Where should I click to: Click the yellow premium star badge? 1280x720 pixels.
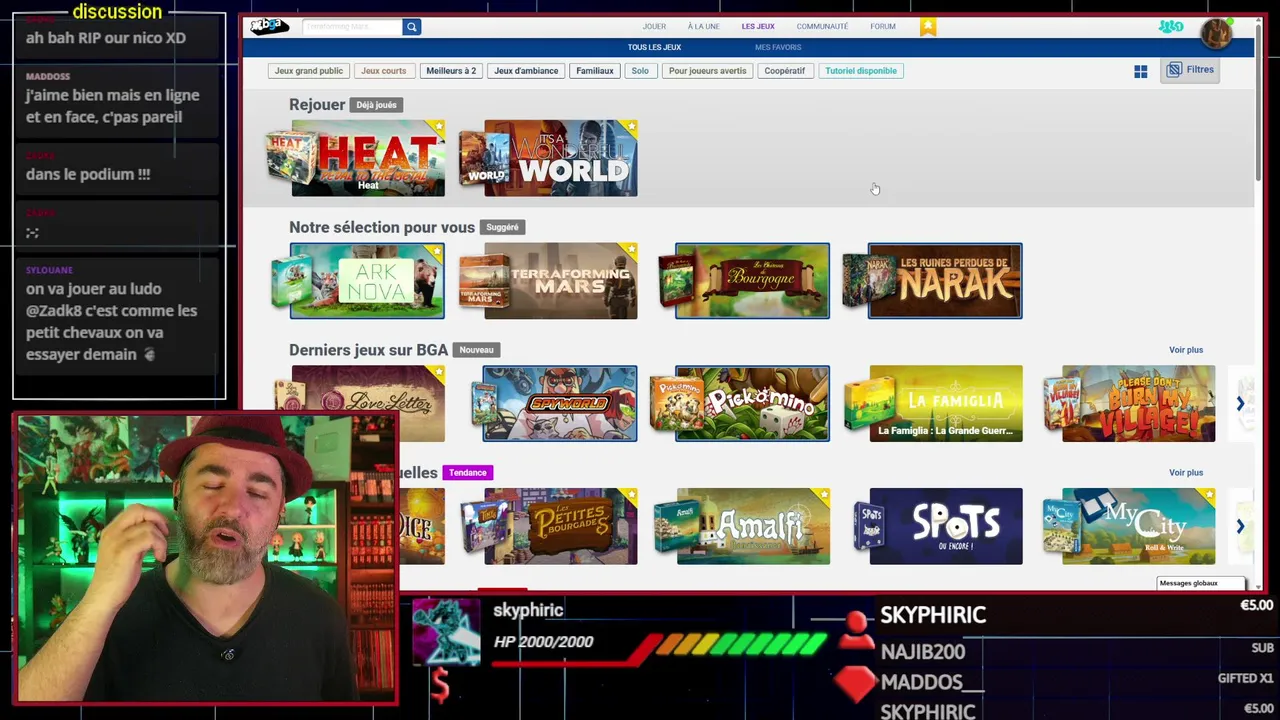click(x=928, y=27)
